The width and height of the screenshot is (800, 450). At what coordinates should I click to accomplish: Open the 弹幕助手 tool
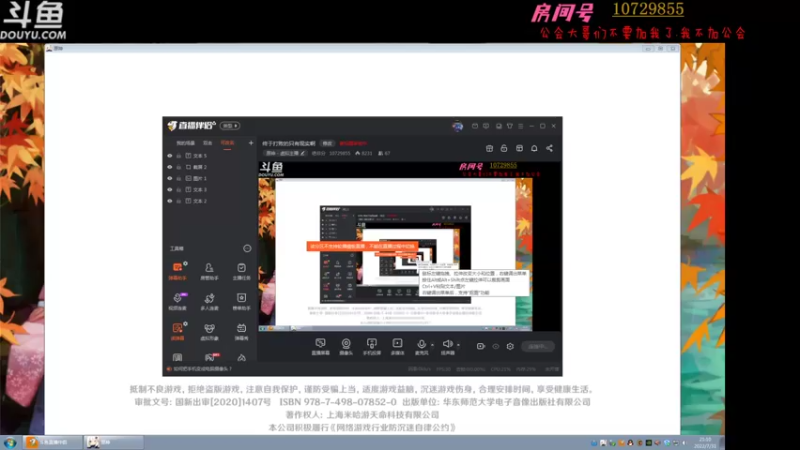point(178,271)
